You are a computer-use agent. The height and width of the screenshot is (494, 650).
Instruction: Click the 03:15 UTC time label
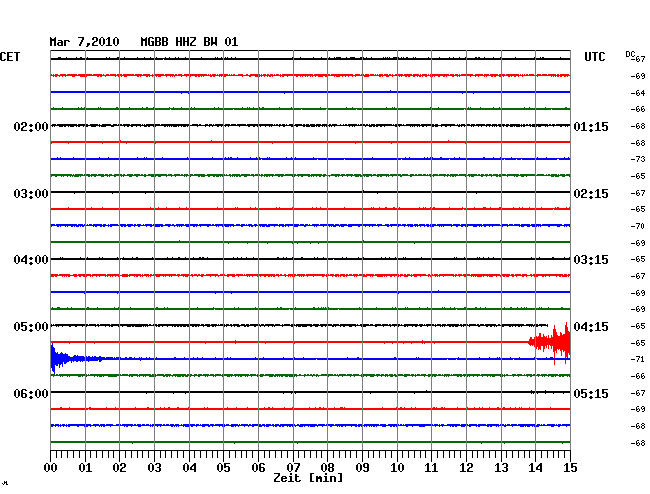pyautogui.click(x=591, y=260)
